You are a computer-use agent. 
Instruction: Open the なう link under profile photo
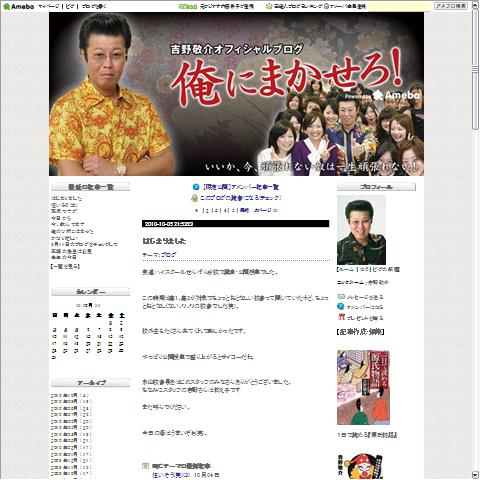click(364, 269)
